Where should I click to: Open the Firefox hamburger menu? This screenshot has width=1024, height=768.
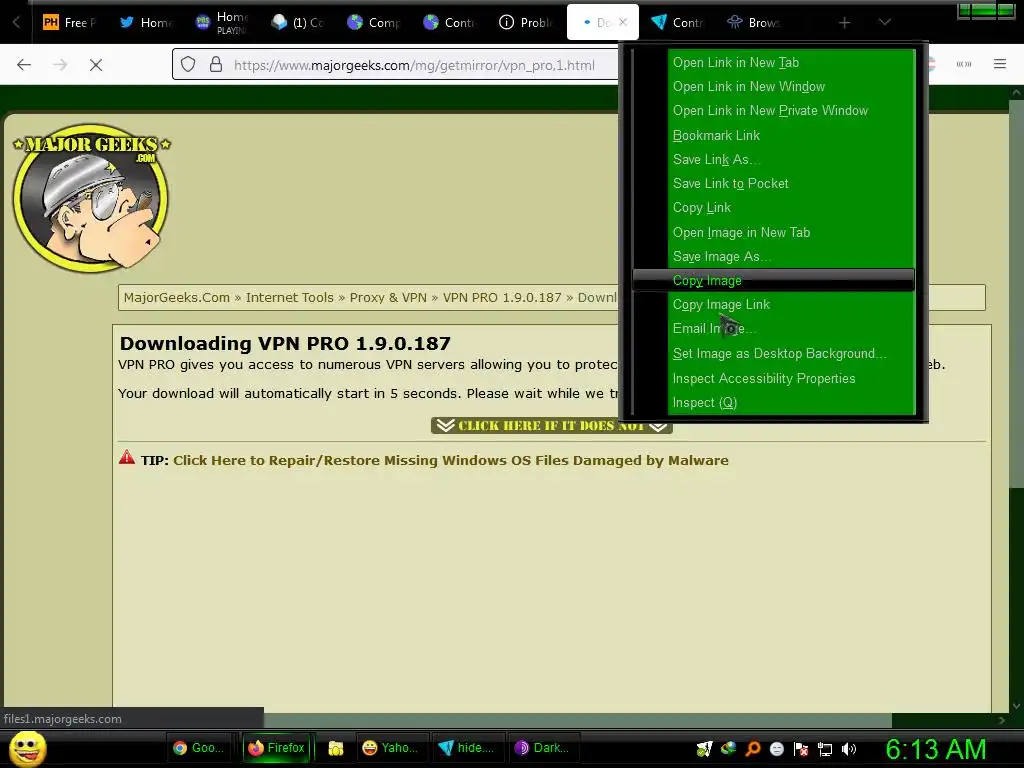point(1000,64)
